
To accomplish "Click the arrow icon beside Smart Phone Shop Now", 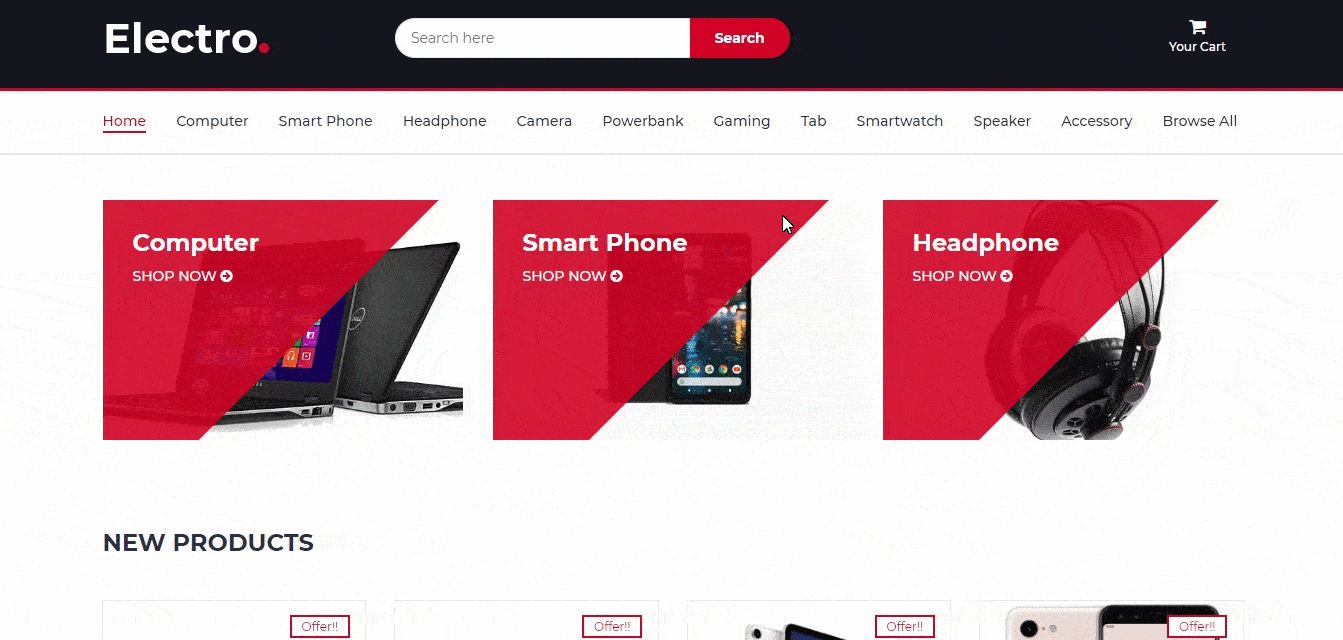I will click(617, 276).
